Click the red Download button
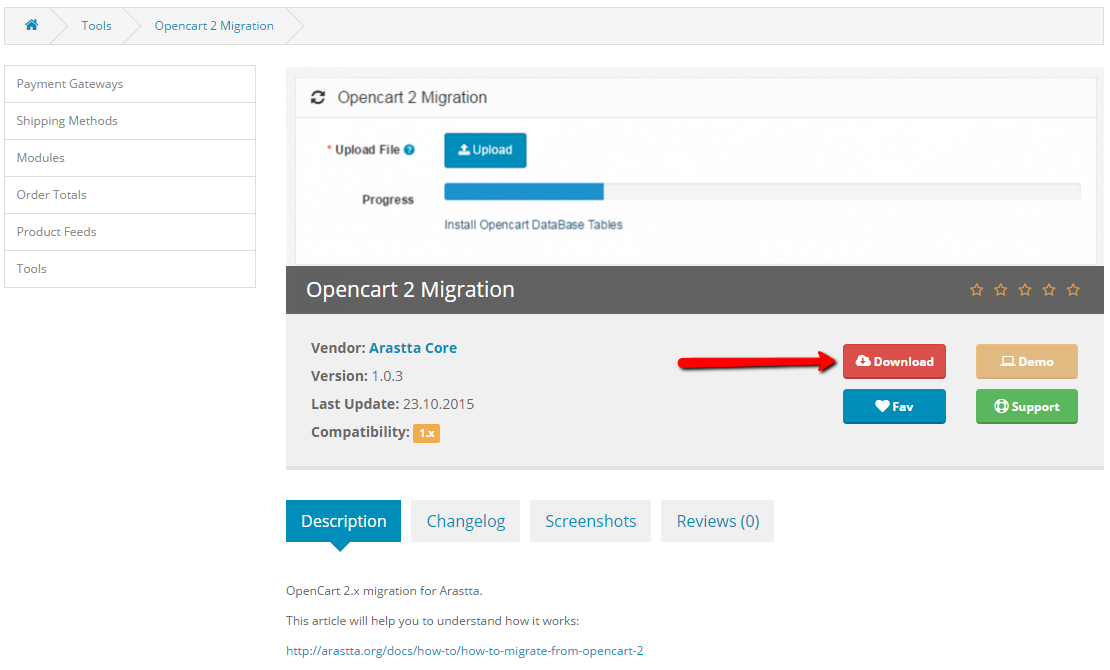Image resolution: width=1110 pixels, height=670 pixels. click(894, 362)
